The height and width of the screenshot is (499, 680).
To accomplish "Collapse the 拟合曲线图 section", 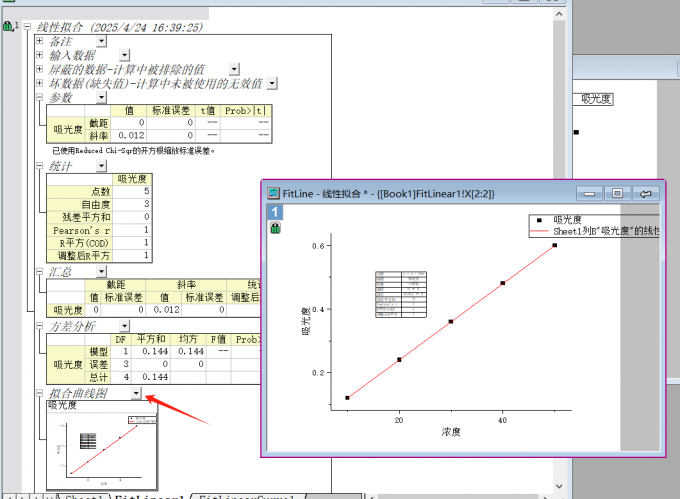I will point(39,393).
